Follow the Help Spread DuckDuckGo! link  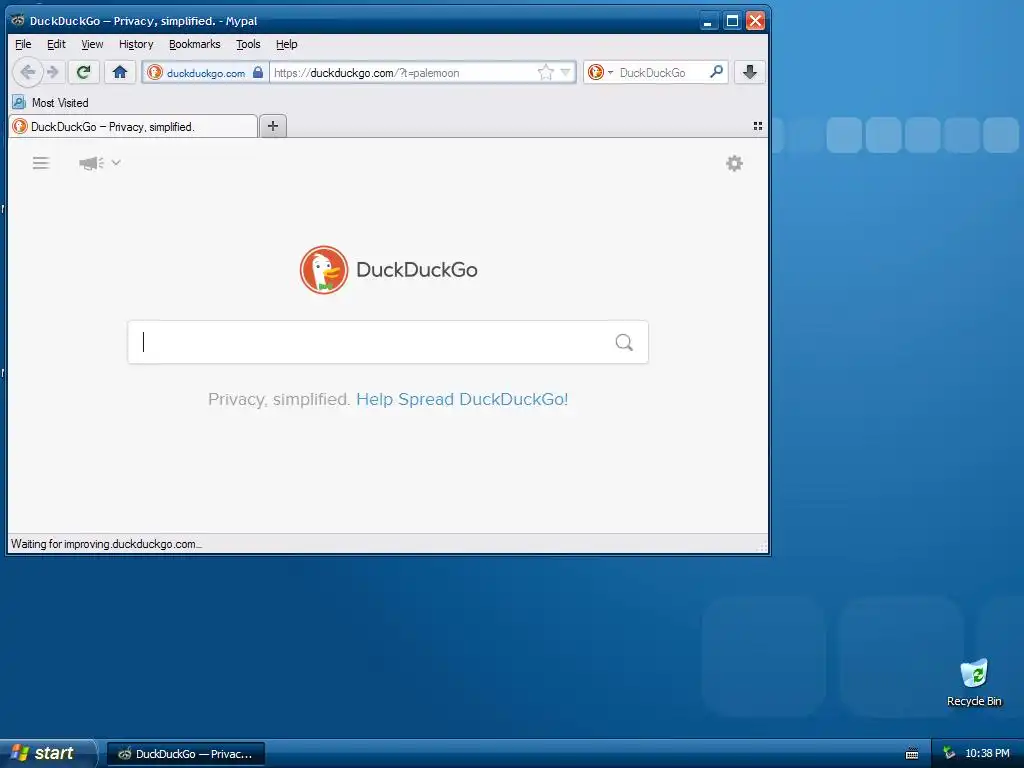(x=462, y=399)
